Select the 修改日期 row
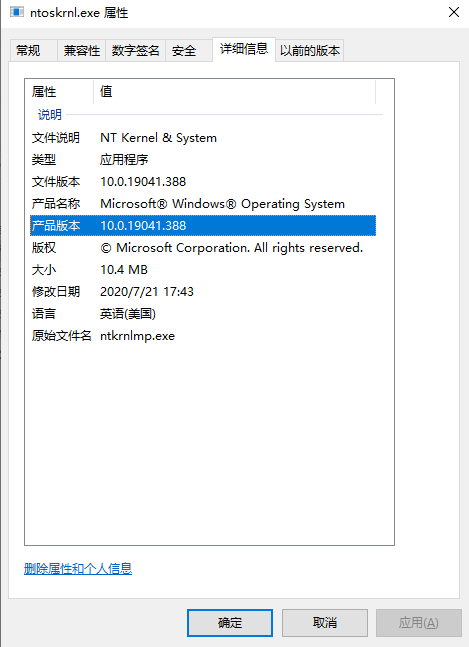 point(203,292)
